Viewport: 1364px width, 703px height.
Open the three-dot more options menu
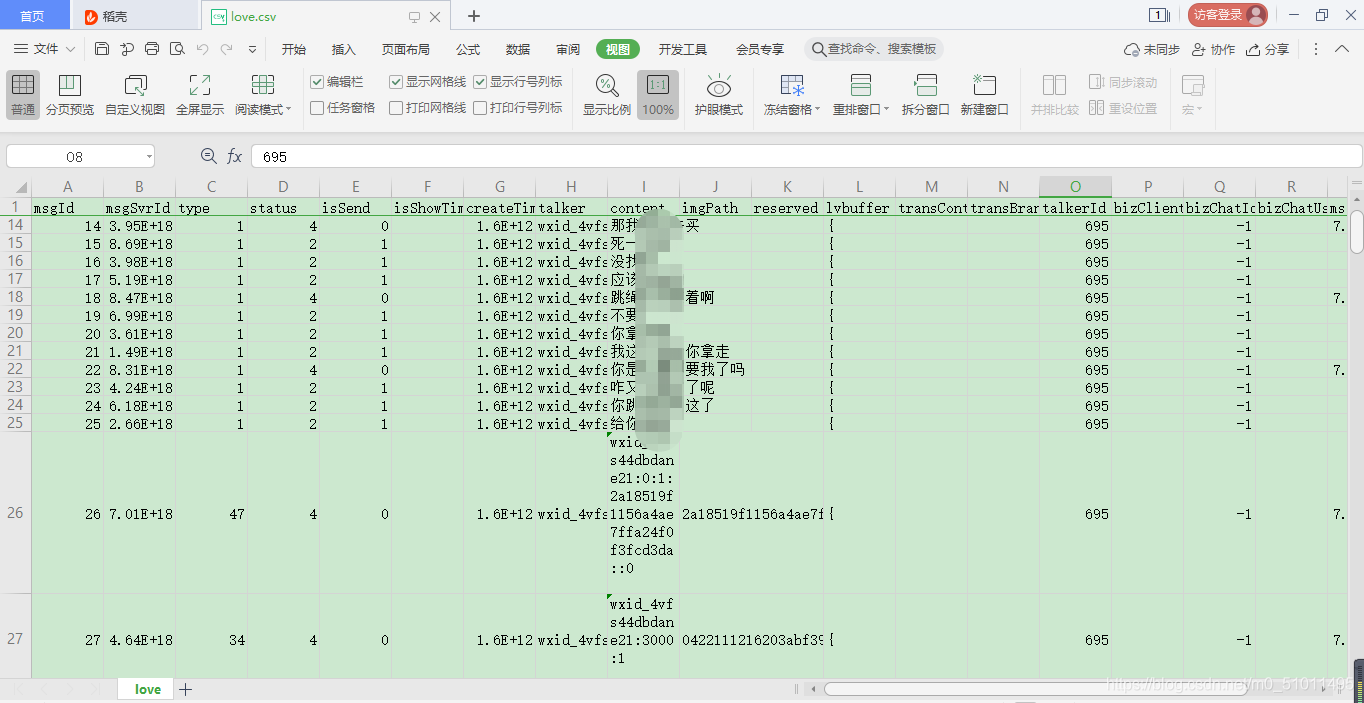1316,49
